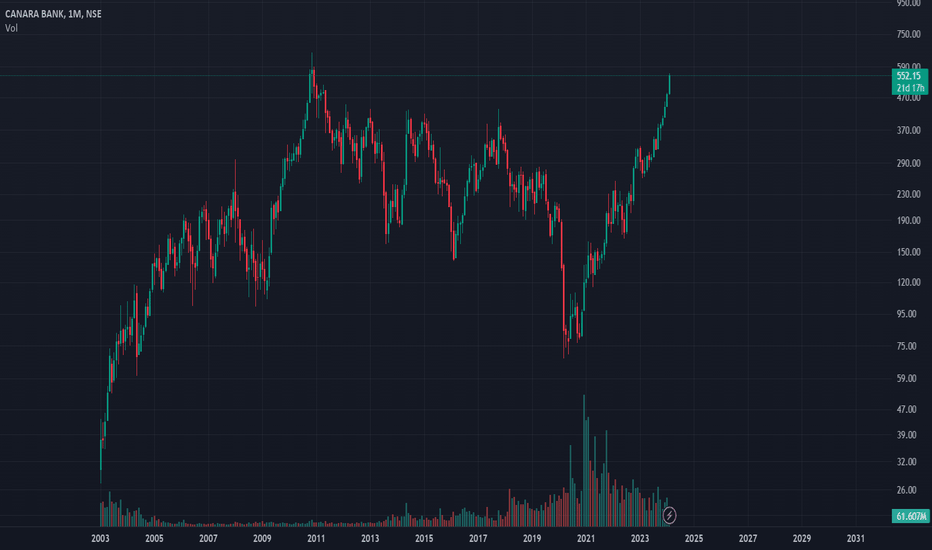This screenshot has height=550, width=932.
Task: Click the 230.00 price axis label
Action: pos(909,194)
